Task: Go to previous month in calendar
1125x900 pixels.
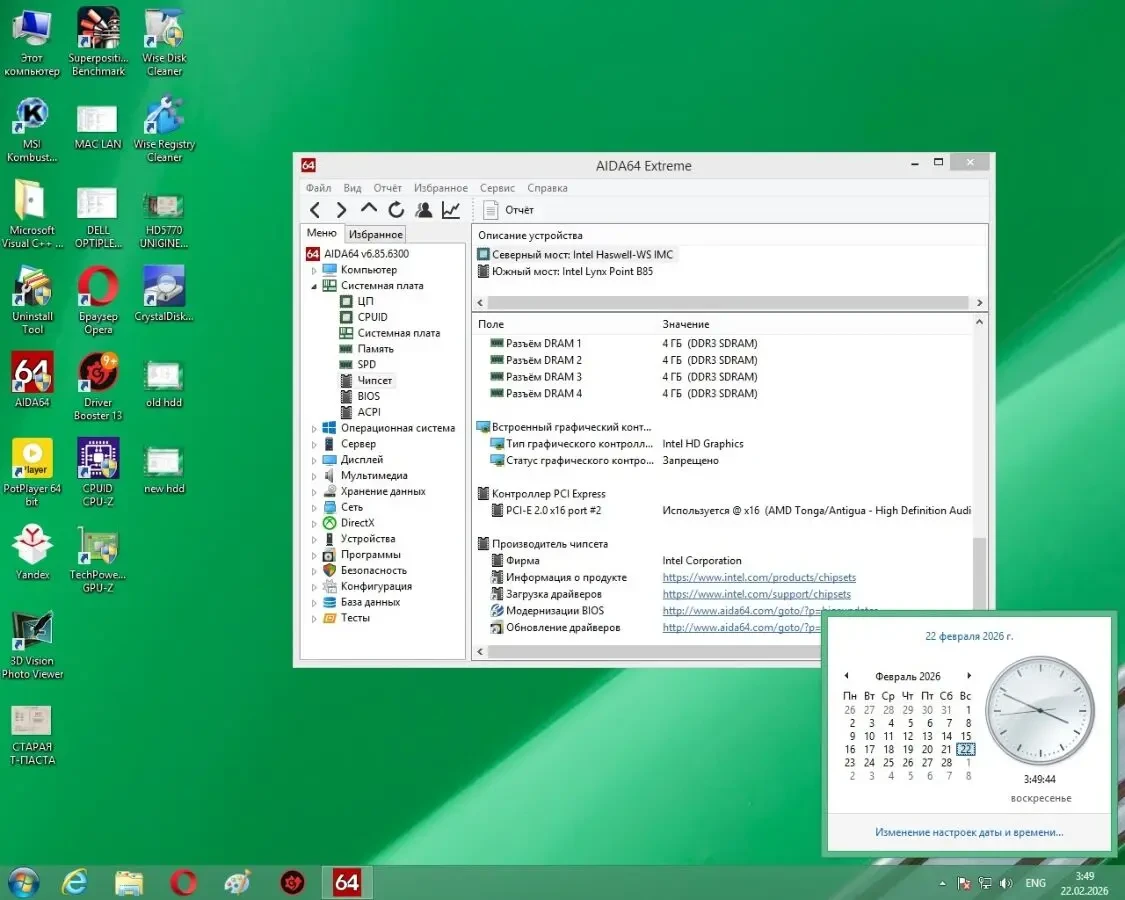Action: point(847,675)
